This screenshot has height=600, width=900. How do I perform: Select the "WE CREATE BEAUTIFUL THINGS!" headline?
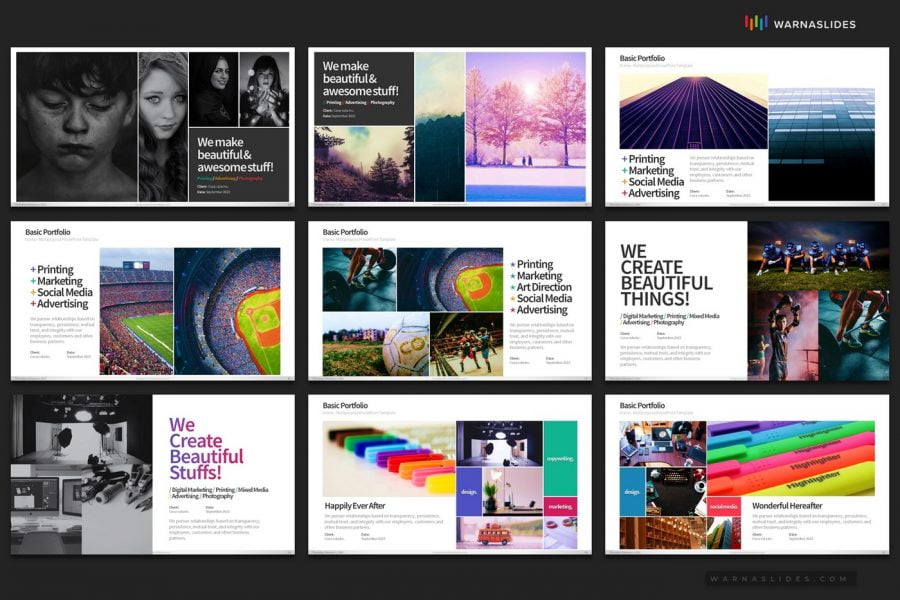tap(665, 272)
